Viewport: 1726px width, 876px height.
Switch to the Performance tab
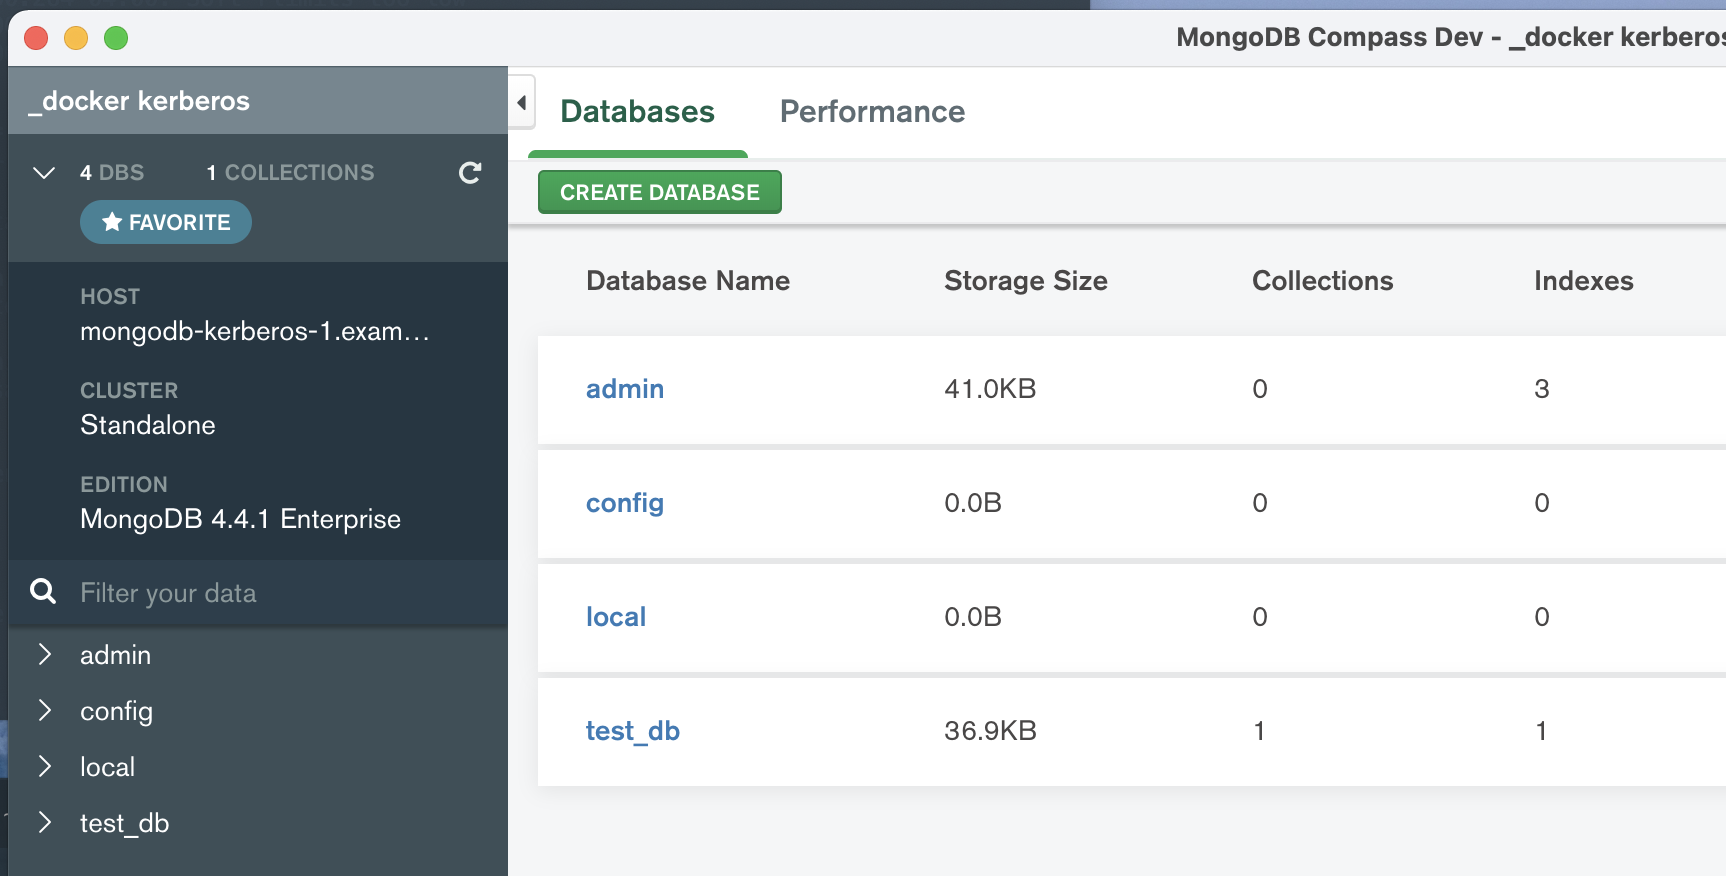click(872, 112)
